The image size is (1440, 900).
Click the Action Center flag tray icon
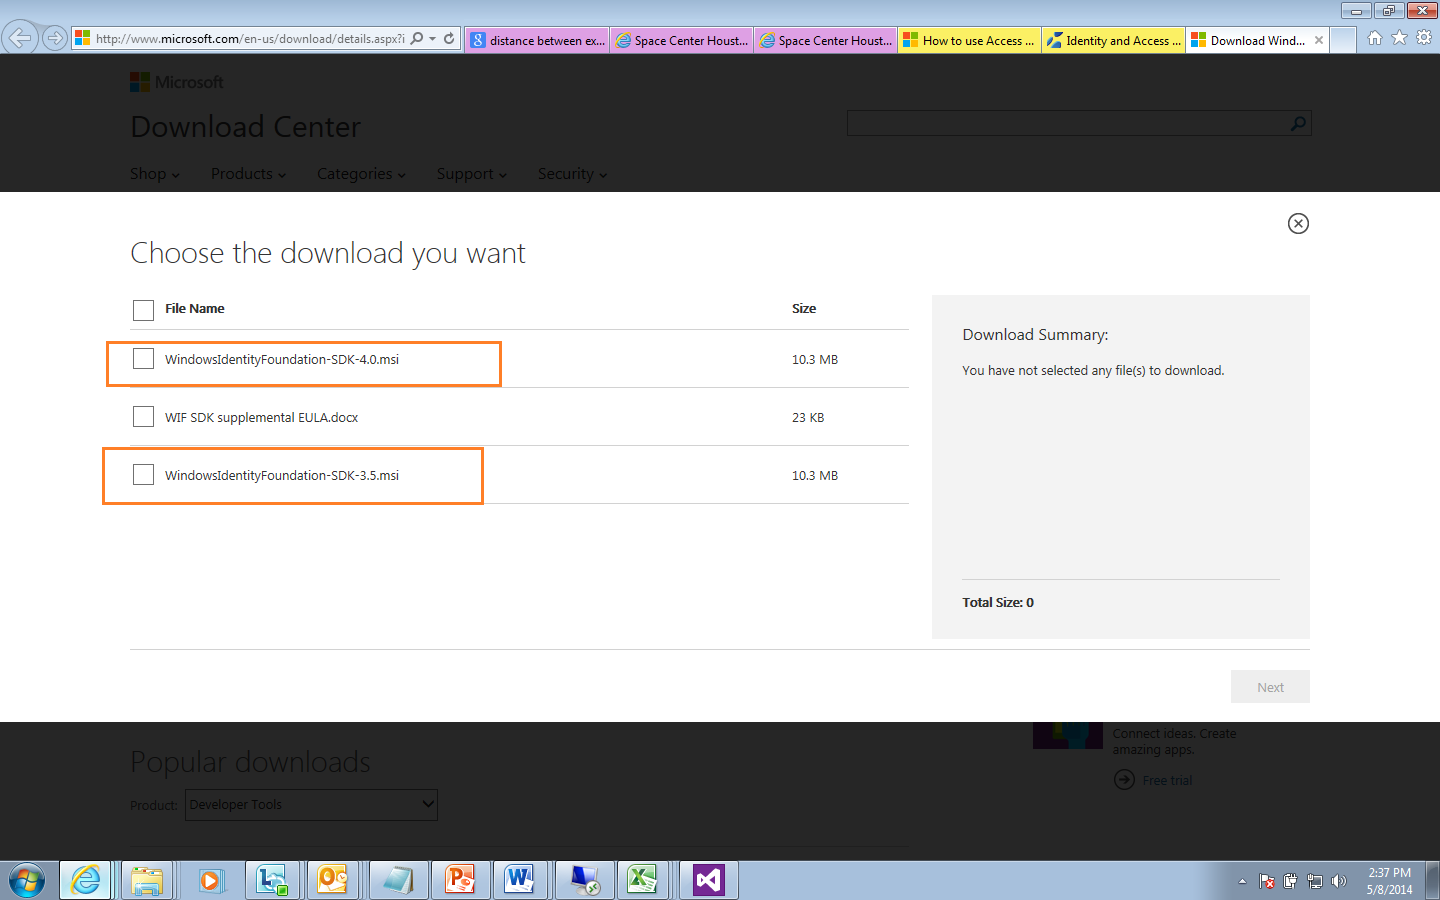(x=1267, y=881)
